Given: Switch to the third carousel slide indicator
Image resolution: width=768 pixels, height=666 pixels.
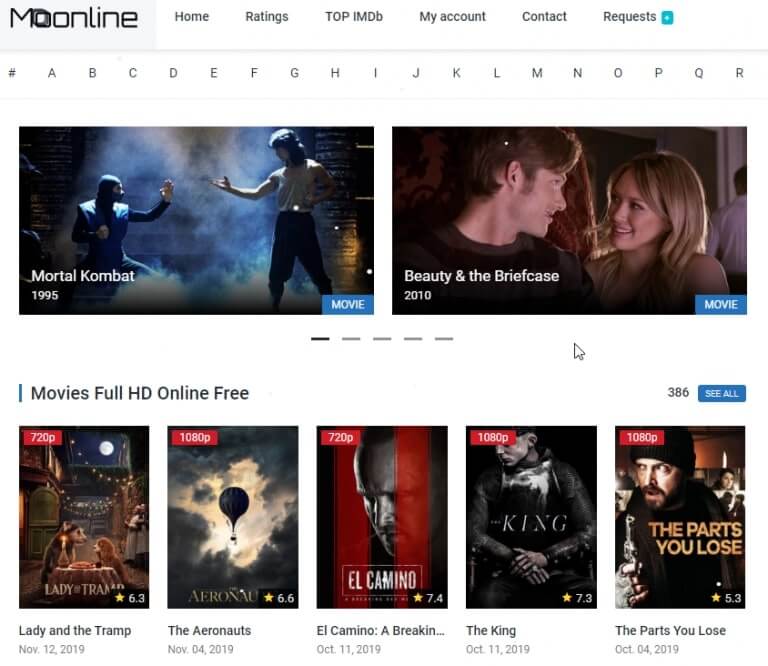Looking at the screenshot, I should [382, 339].
